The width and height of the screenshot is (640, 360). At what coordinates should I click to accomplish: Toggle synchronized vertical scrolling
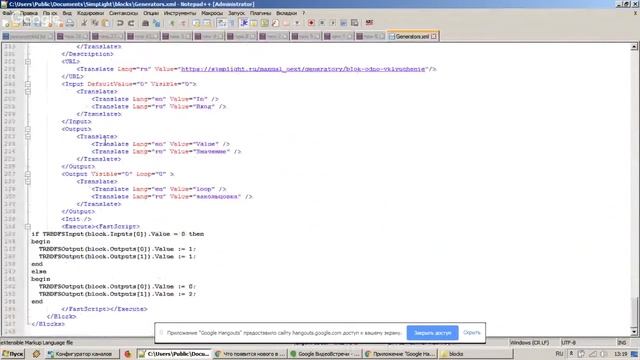[x=196, y=23]
